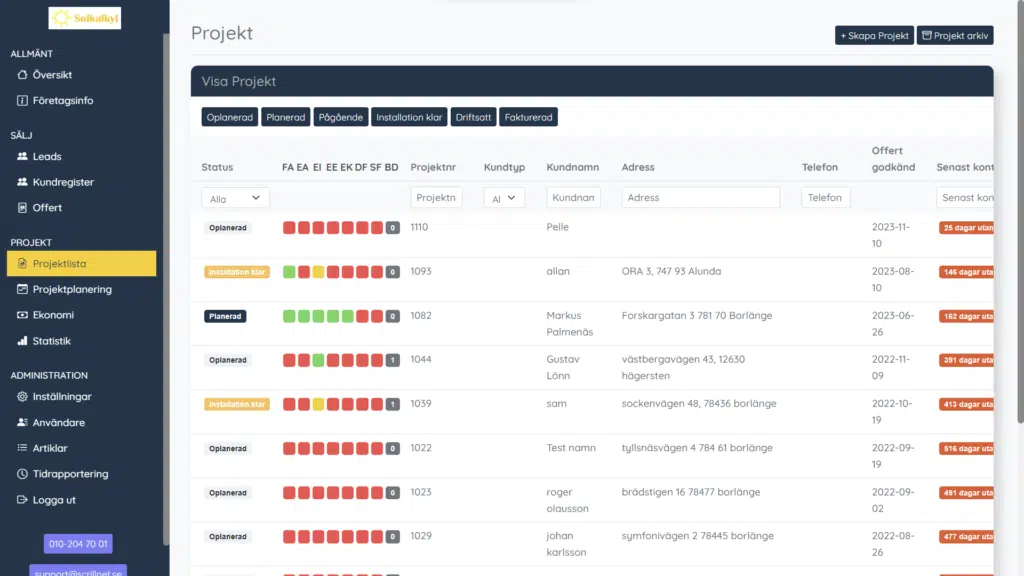Filter projects by Fakturerad status
This screenshot has width=1024, height=576.
(x=528, y=117)
